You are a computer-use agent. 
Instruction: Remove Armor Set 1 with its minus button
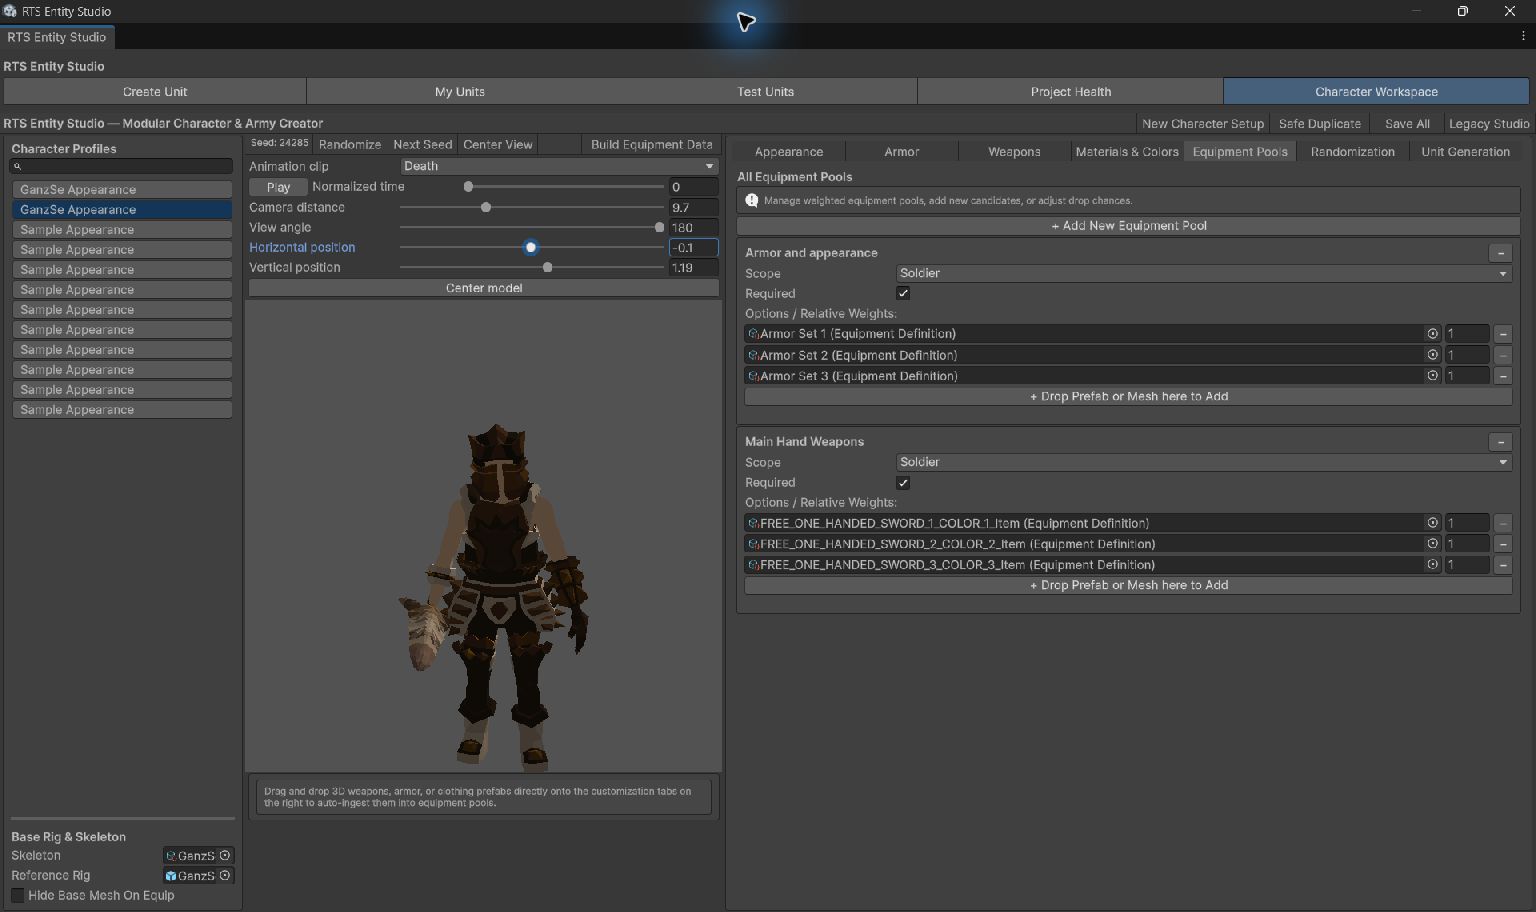(x=1502, y=334)
